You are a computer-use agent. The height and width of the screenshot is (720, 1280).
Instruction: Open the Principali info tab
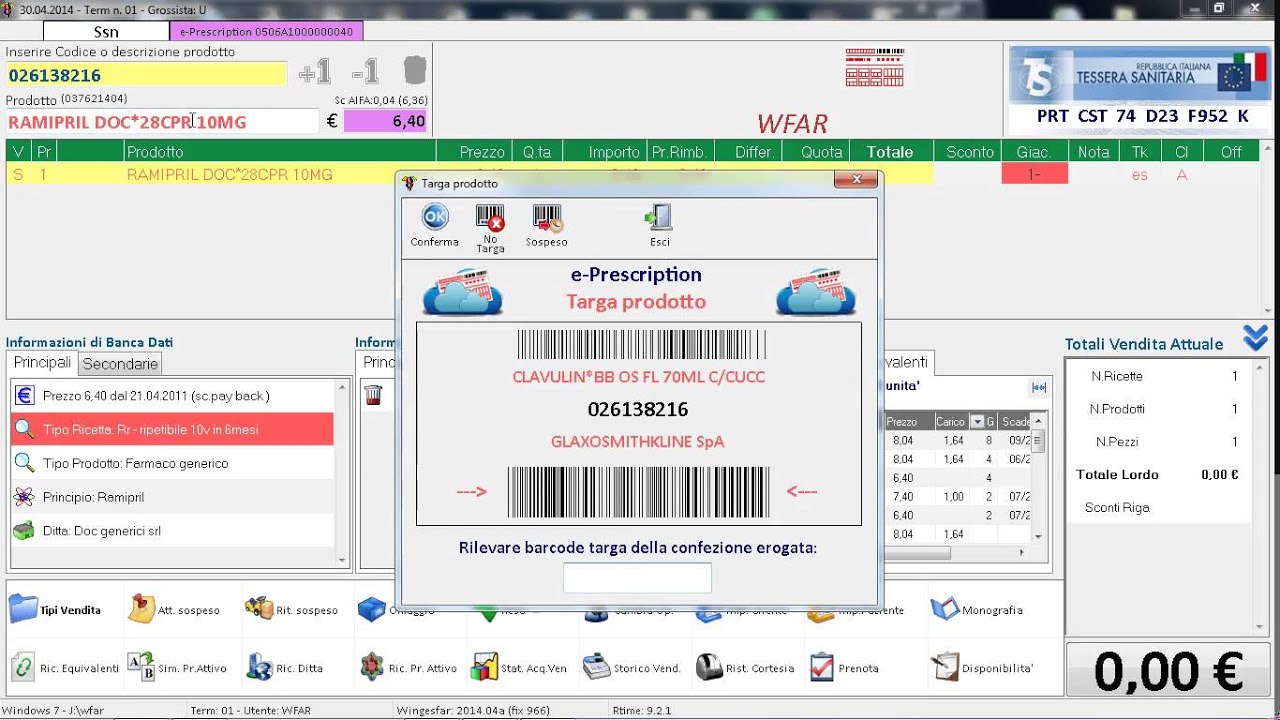(42, 363)
